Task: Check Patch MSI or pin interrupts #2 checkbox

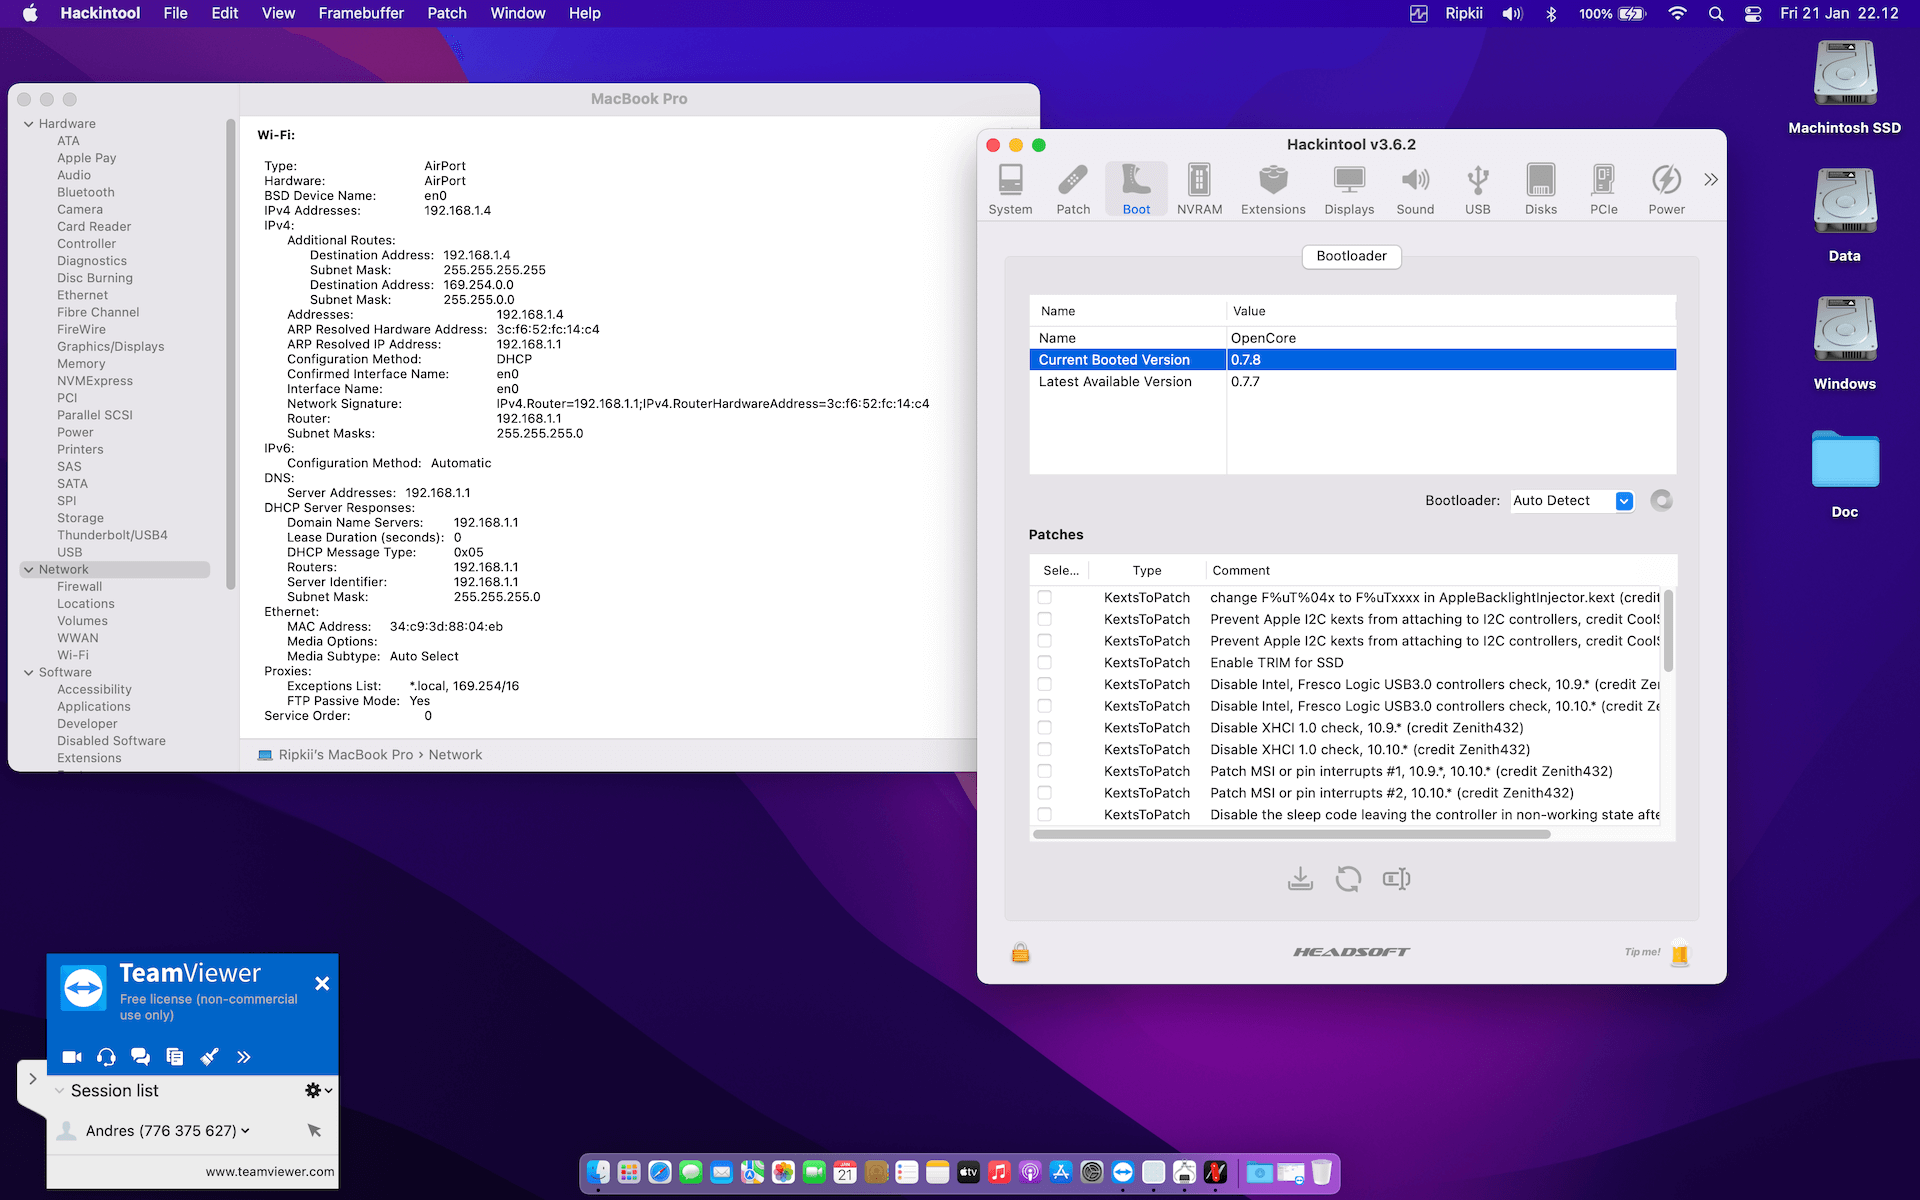Action: click(x=1044, y=792)
